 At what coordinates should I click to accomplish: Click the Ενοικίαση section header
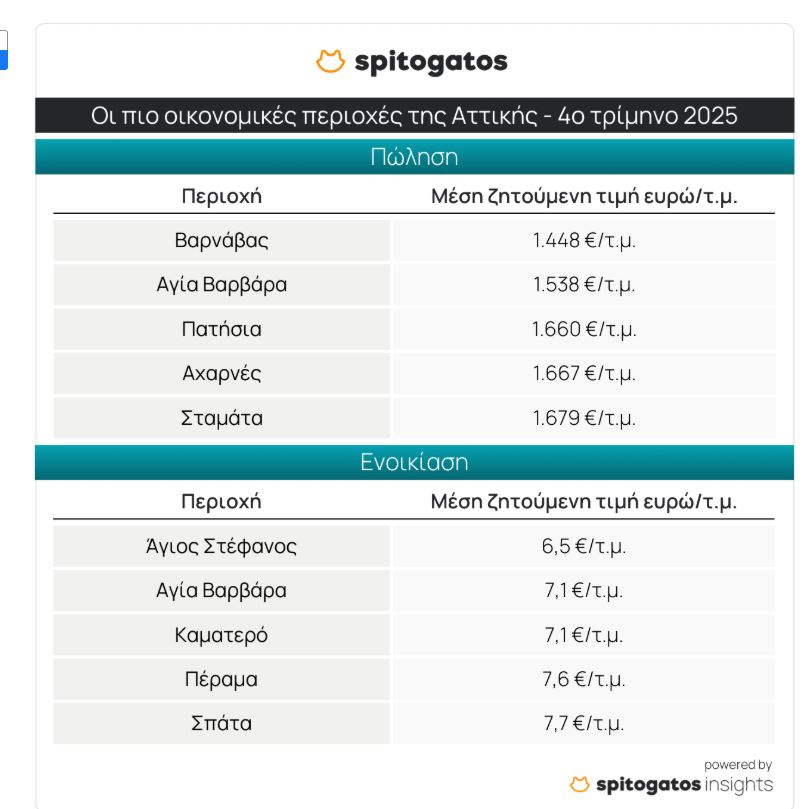tap(414, 462)
